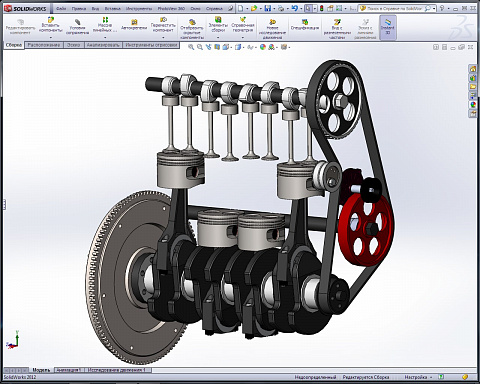
Task: Expand the Save button dropdown arrow
Action: coord(274,9)
